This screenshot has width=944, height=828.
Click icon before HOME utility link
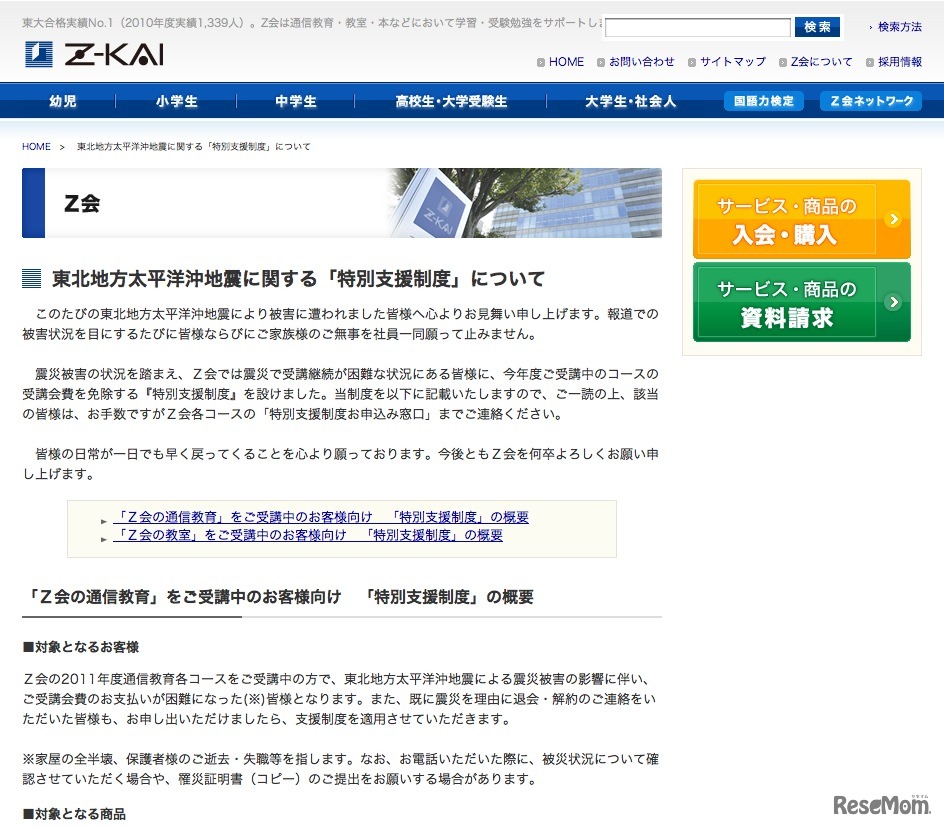point(541,62)
